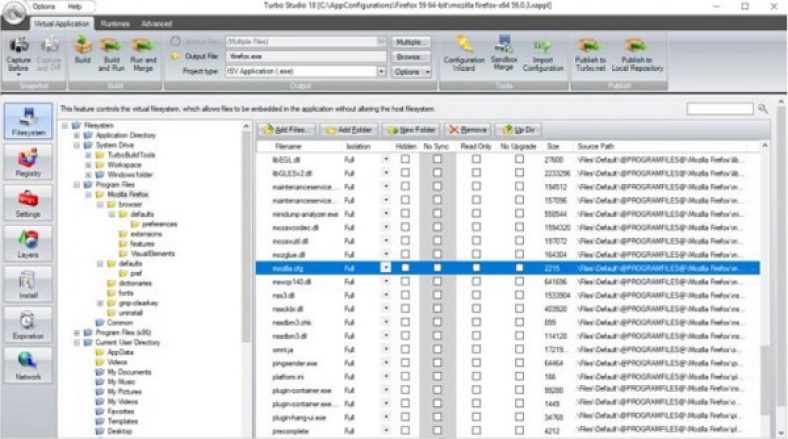Click Publish to Local Repository icon

pyautogui.click(x=637, y=55)
